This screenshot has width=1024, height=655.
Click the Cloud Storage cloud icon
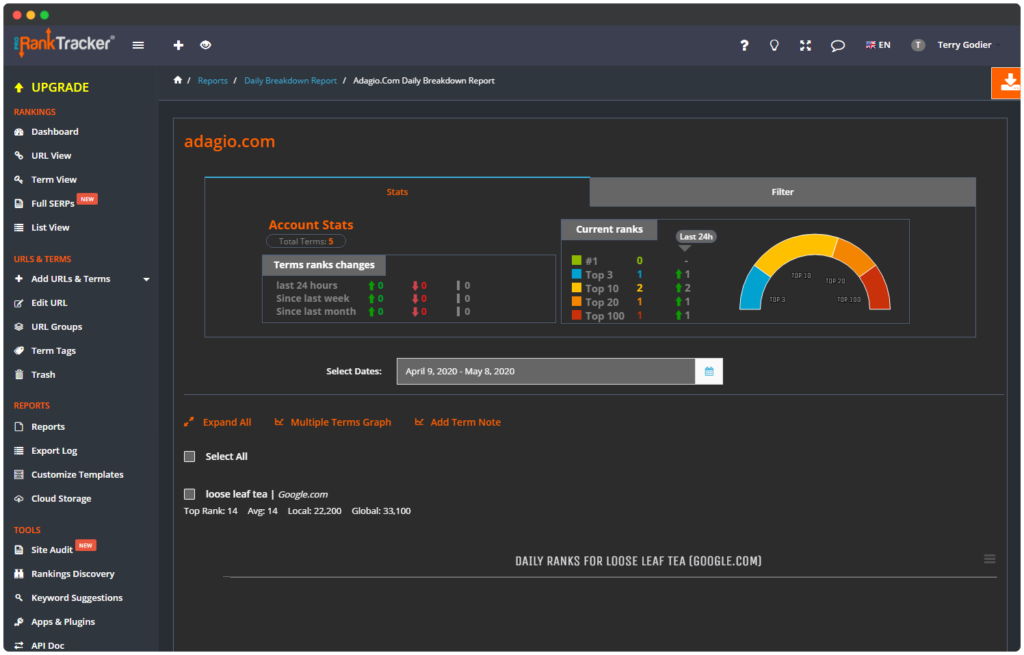[x=19, y=499]
